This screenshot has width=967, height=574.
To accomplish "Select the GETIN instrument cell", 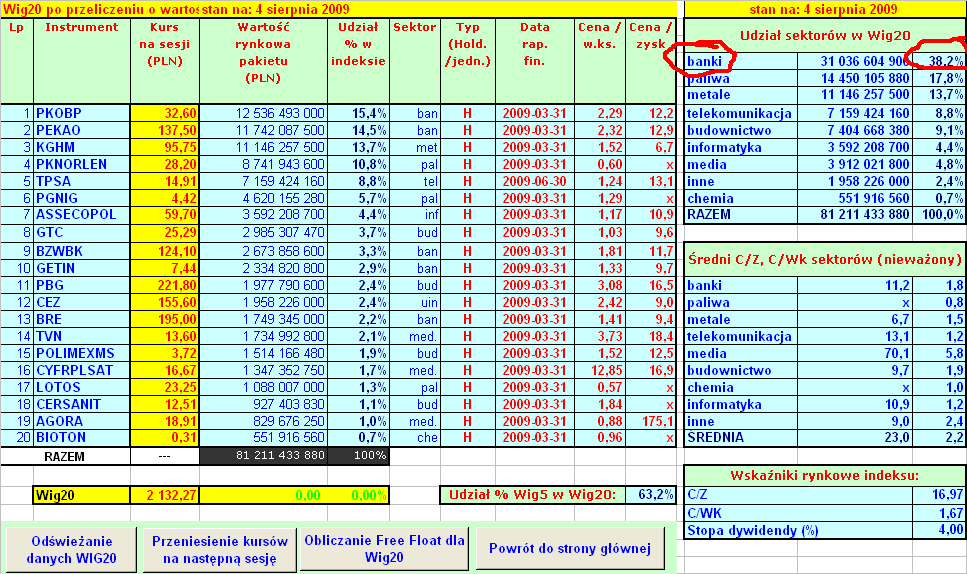I will pyautogui.click(x=81, y=268).
